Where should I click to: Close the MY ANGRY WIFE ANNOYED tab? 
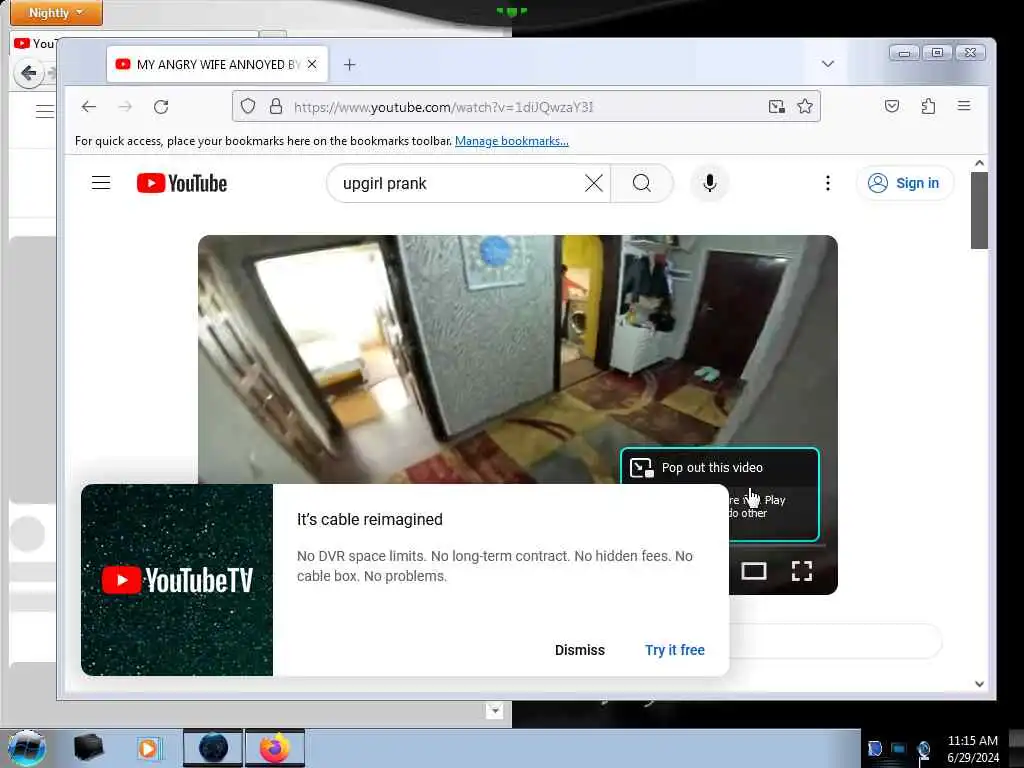click(312, 64)
